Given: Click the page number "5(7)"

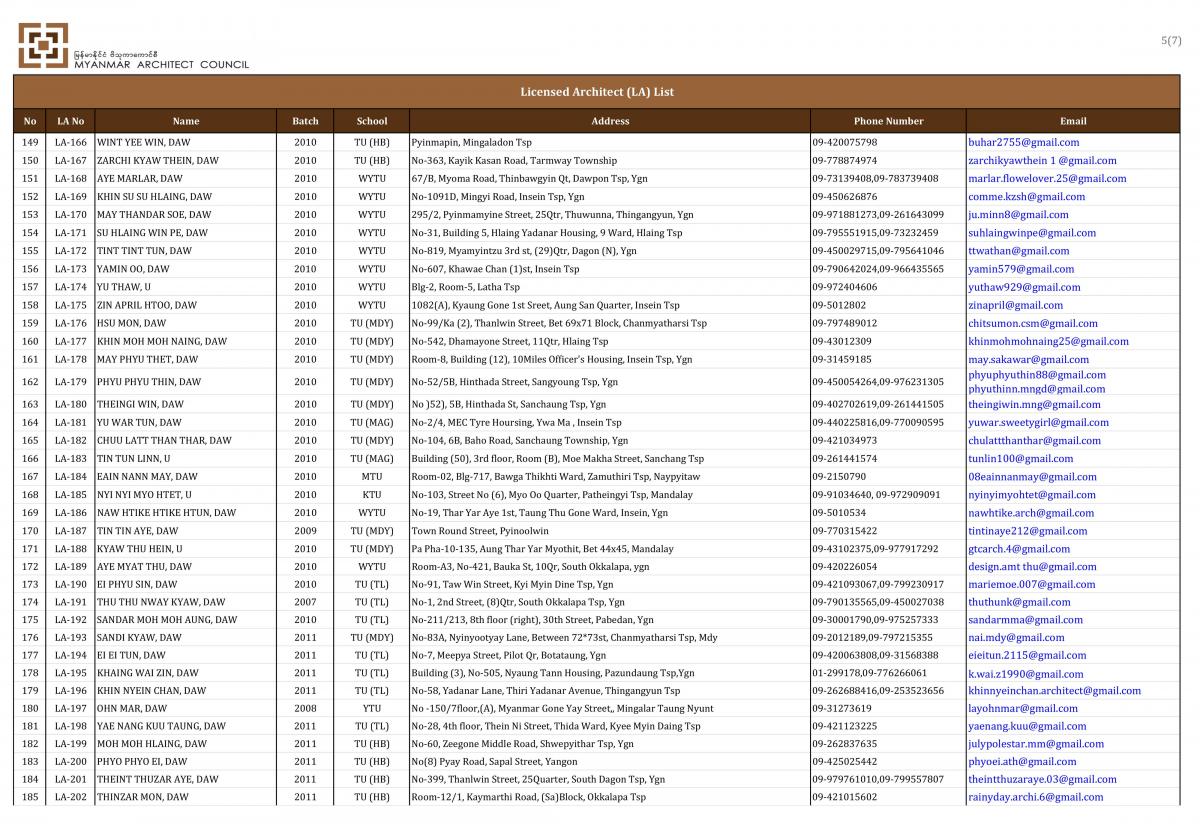Looking at the screenshot, I should [x=1171, y=41].
